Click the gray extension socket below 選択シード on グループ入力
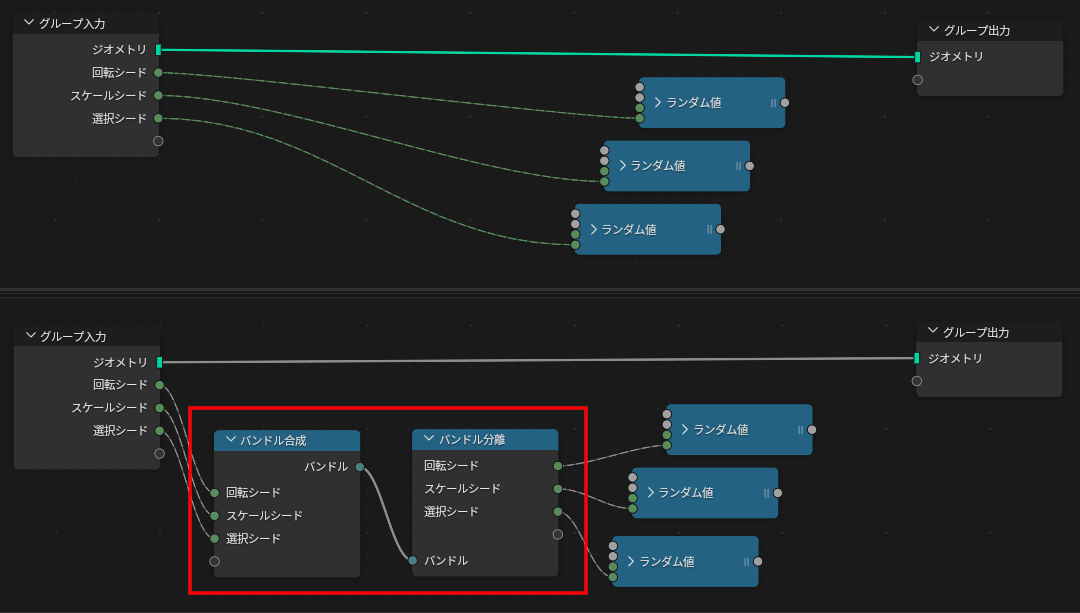The image size is (1080, 613). coord(158,141)
